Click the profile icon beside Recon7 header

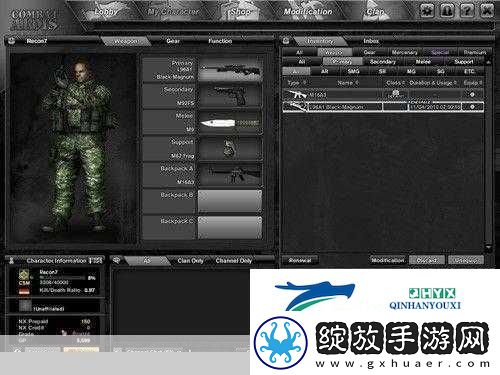(x=12, y=41)
